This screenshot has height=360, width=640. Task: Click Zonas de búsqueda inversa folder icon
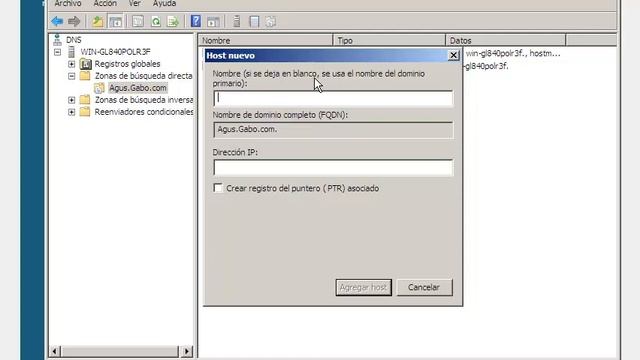coord(85,100)
